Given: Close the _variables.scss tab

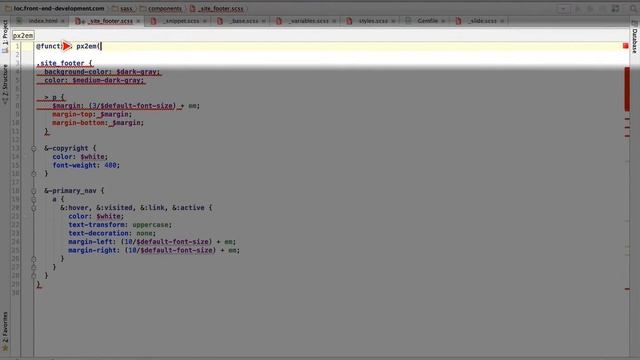Looking at the screenshot, I should (334, 21).
